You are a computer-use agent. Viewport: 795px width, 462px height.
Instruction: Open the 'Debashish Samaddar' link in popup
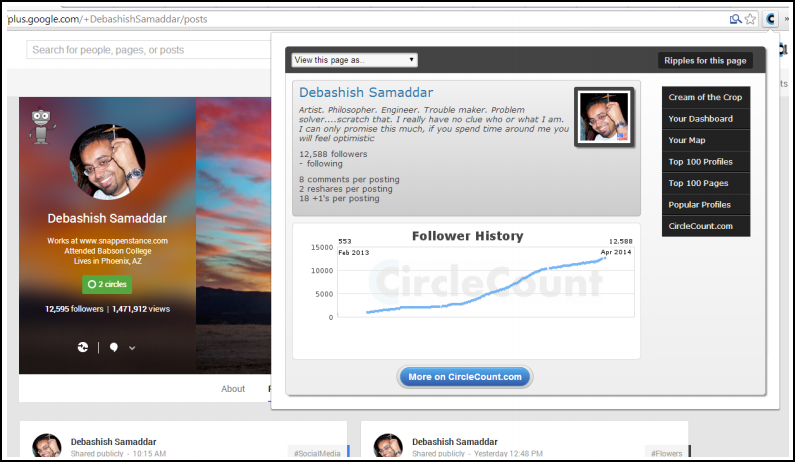coord(366,92)
